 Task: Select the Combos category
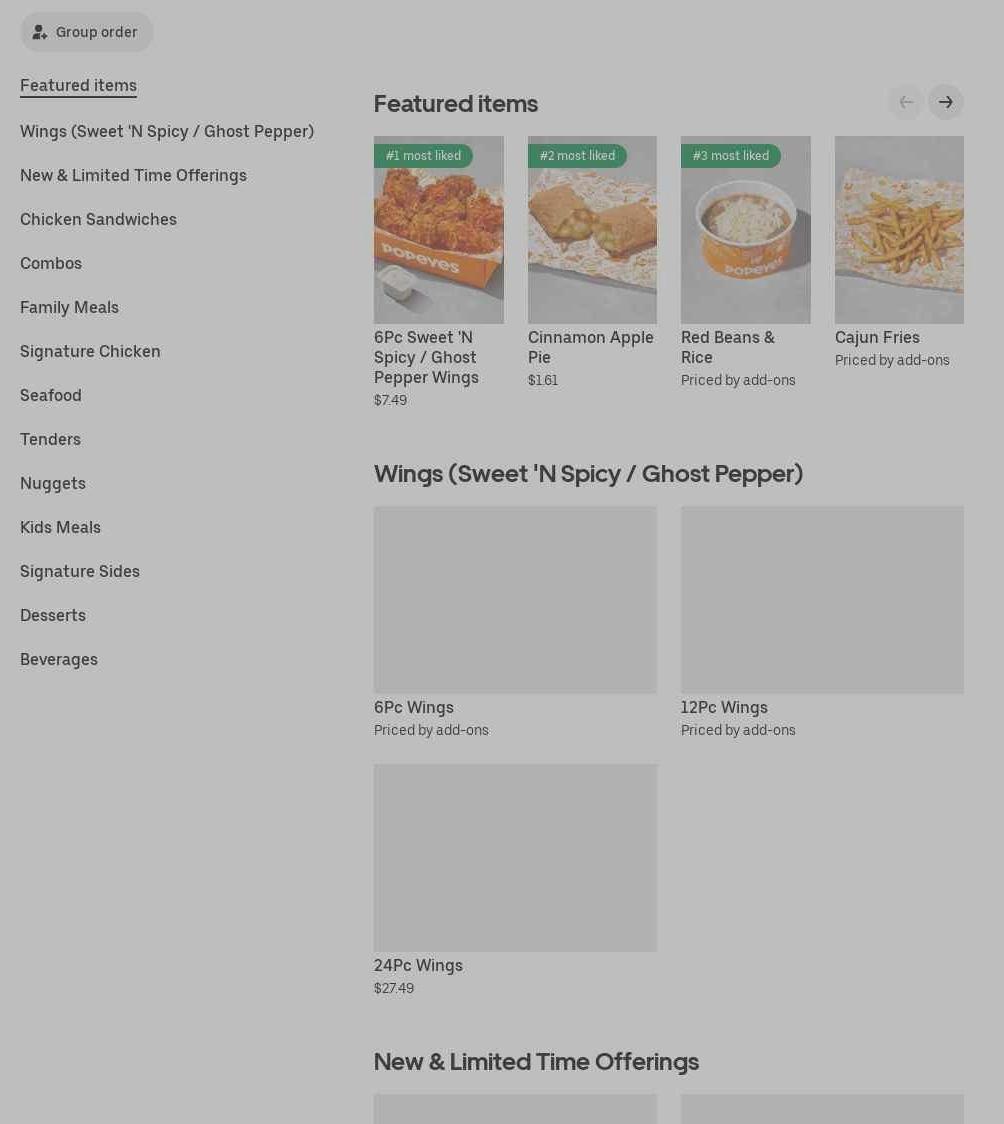(51, 264)
